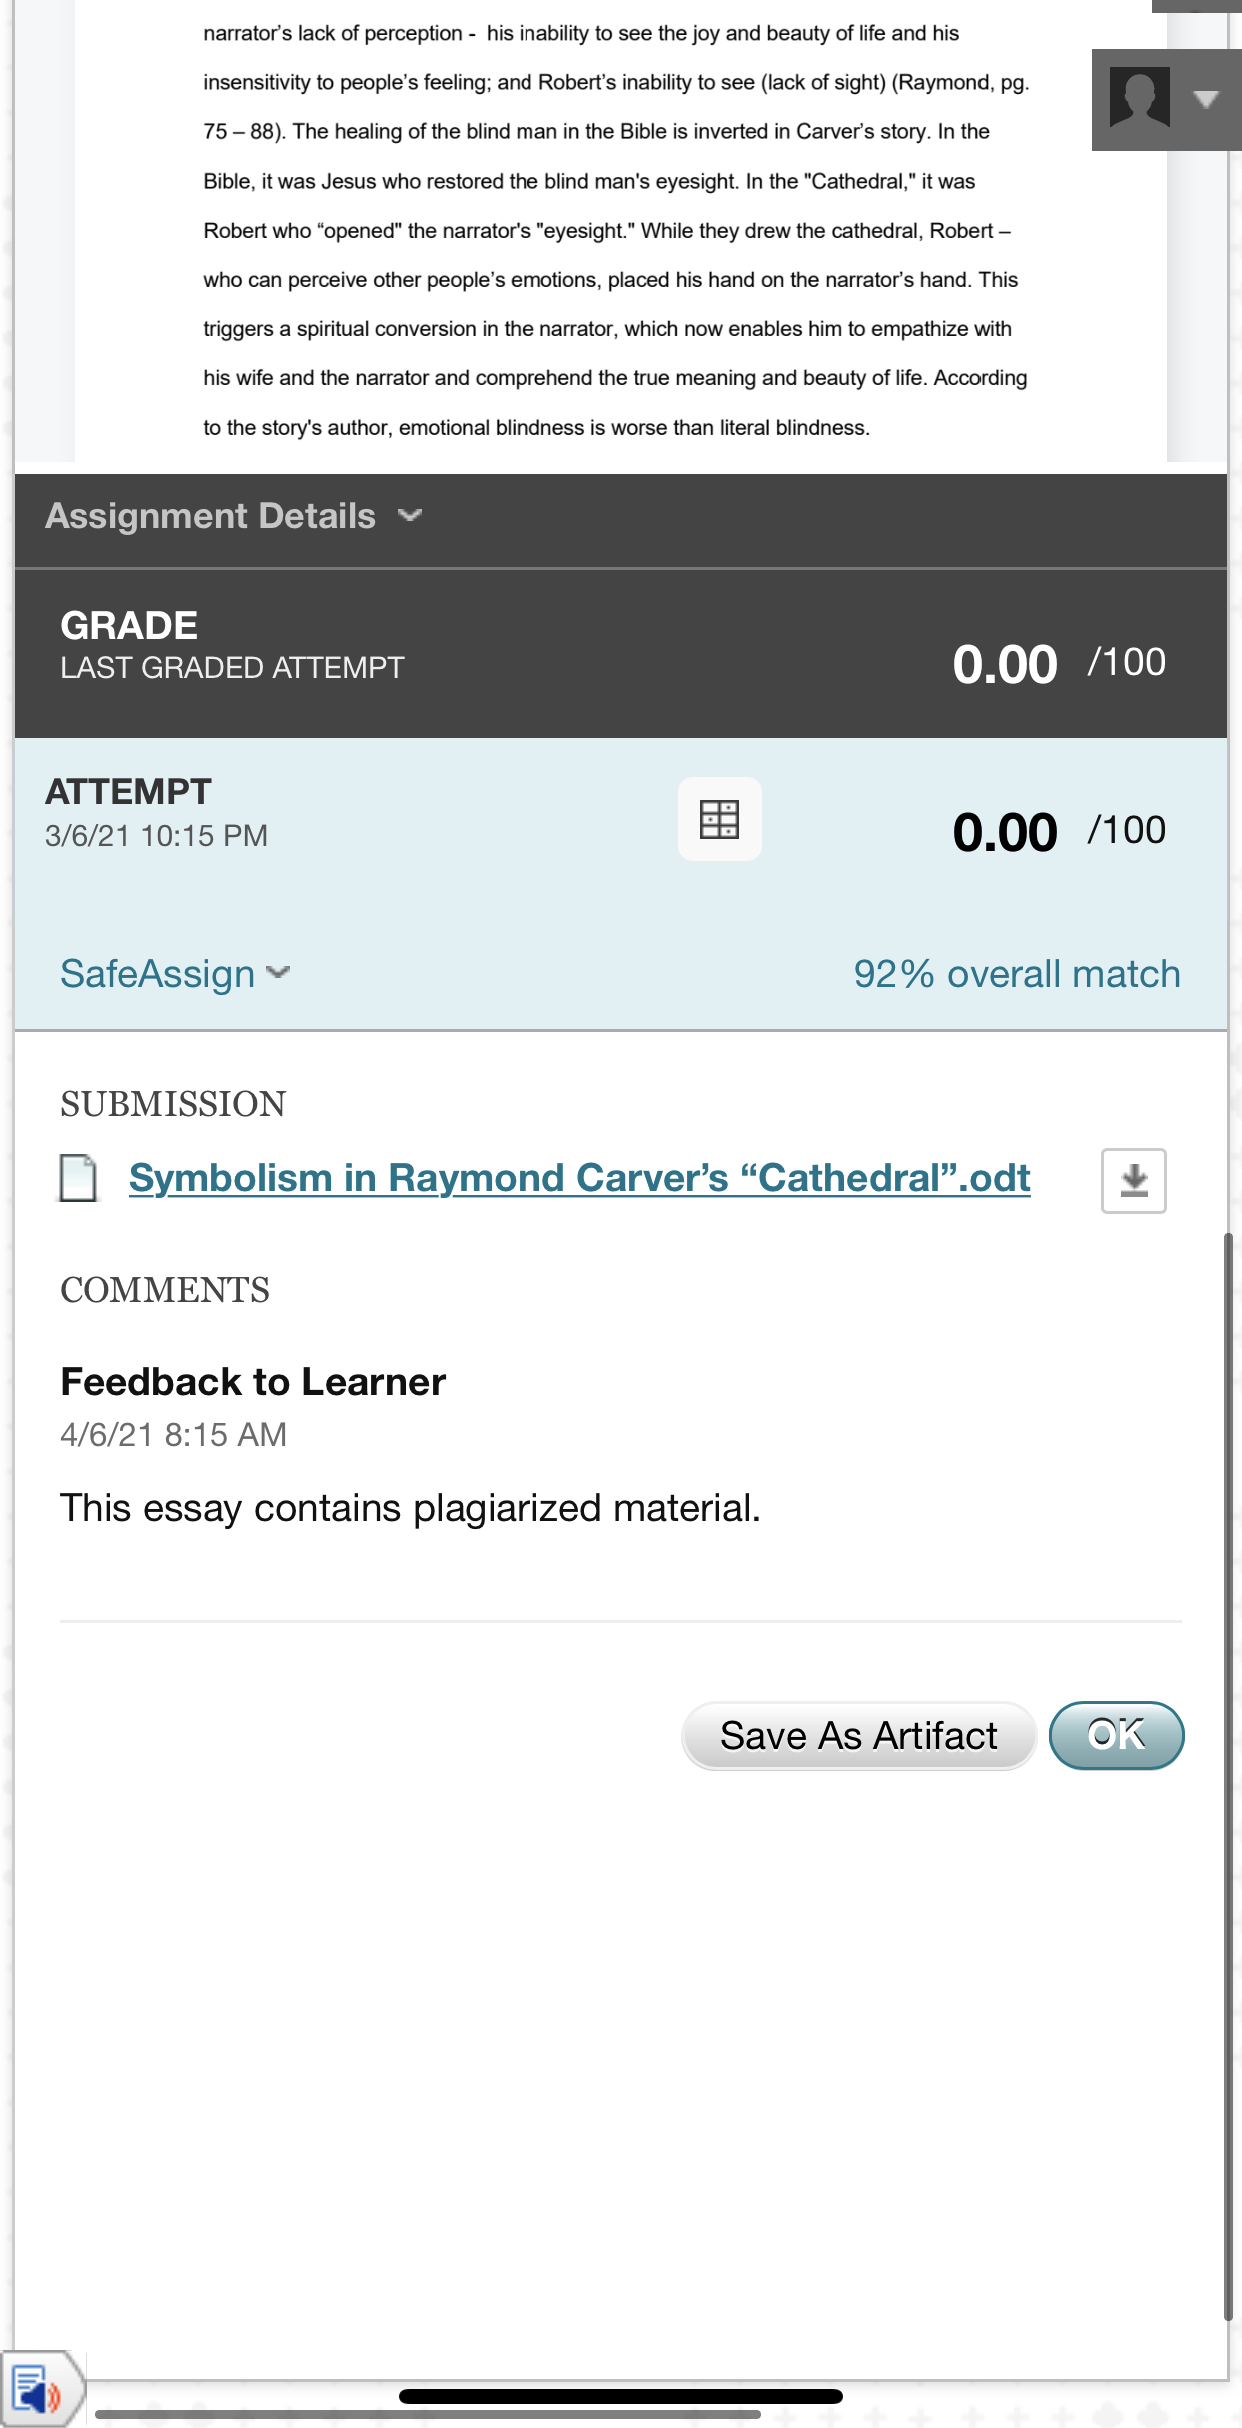Click the user profile avatar icon
Viewport: 1242px width, 2428px height.
pyautogui.click(x=1139, y=98)
